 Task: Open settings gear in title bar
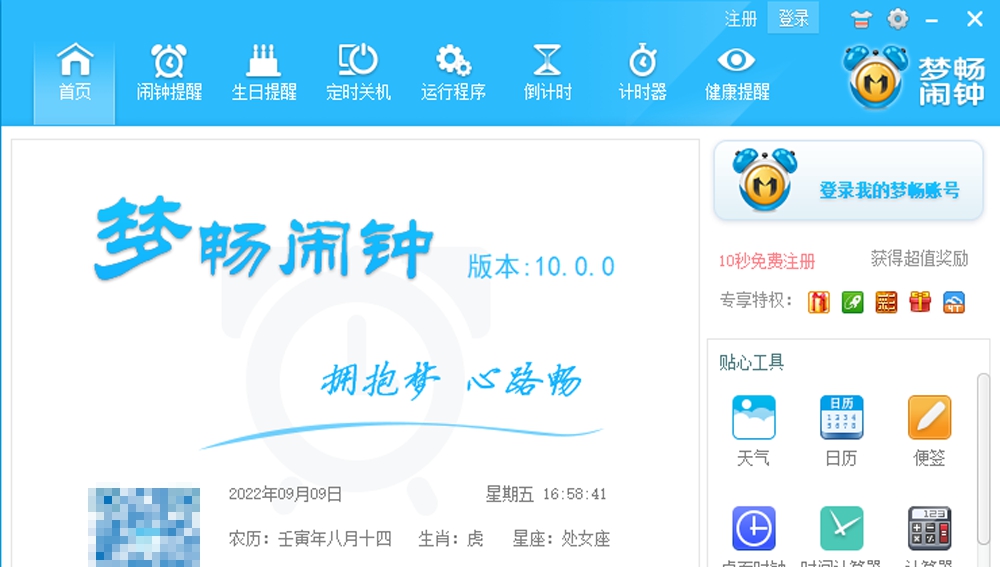click(x=898, y=18)
